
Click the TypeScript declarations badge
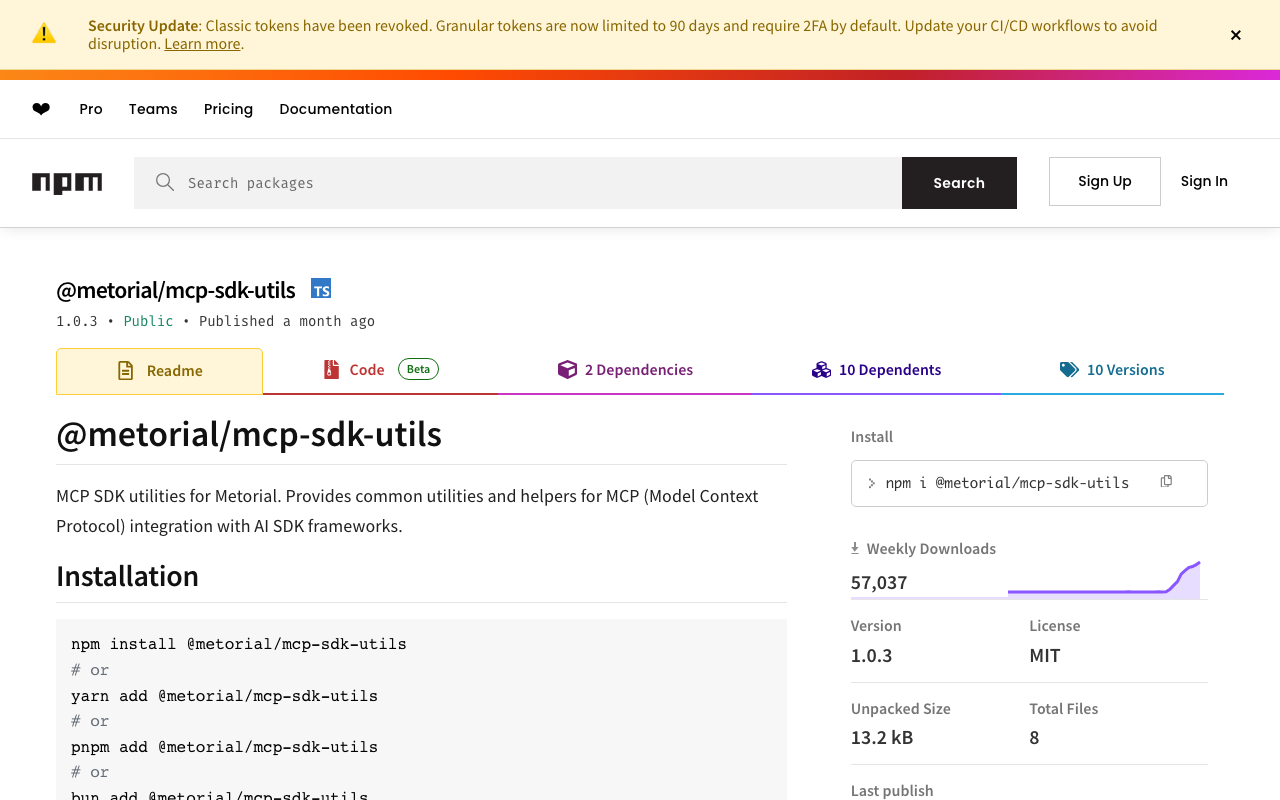click(321, 289)
